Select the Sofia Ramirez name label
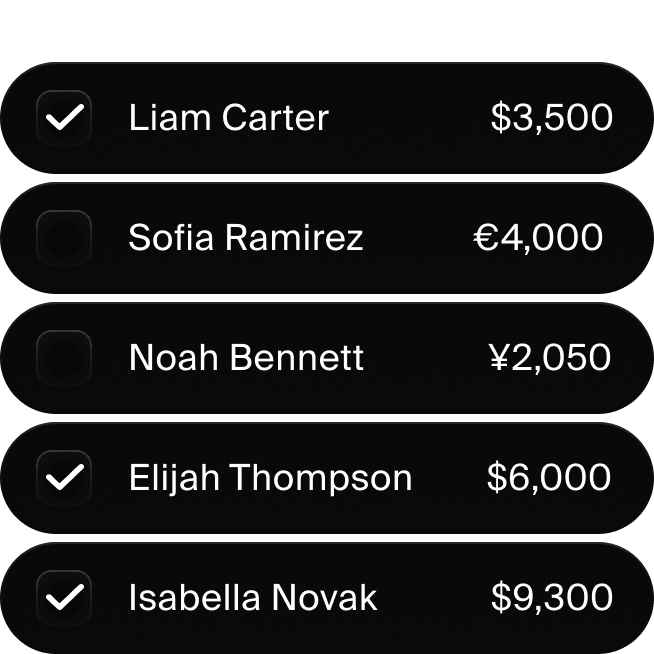The image size is (654, 654). (245, 238)
